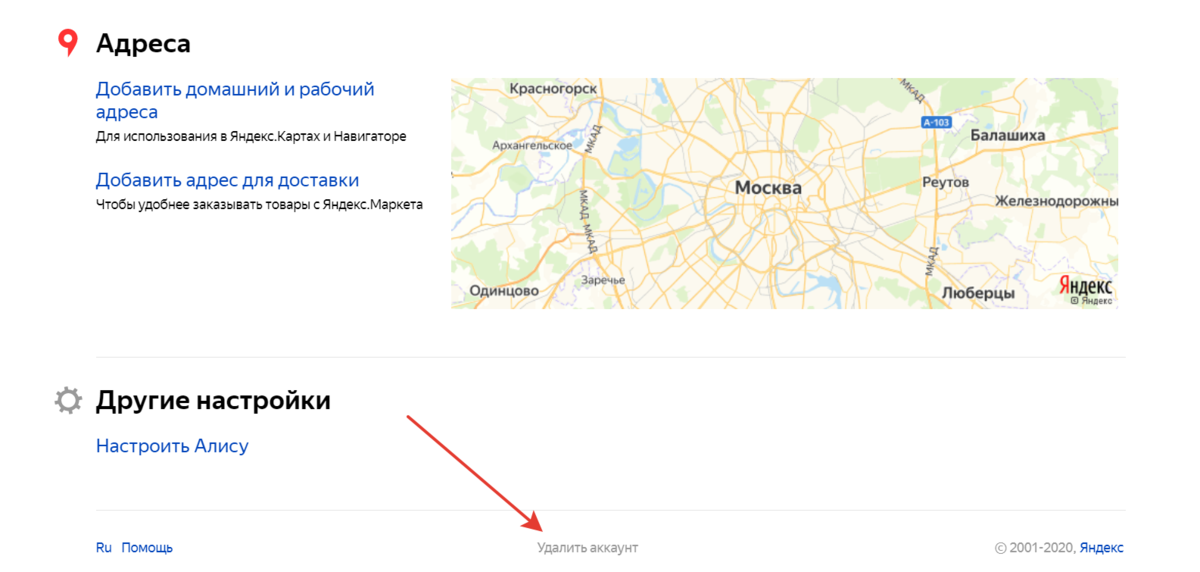Viewport: 1200px width, 572px height.
Task: Click the Яндекс logo on the map
Action: pyautogui.click(x=1086, y=287)
